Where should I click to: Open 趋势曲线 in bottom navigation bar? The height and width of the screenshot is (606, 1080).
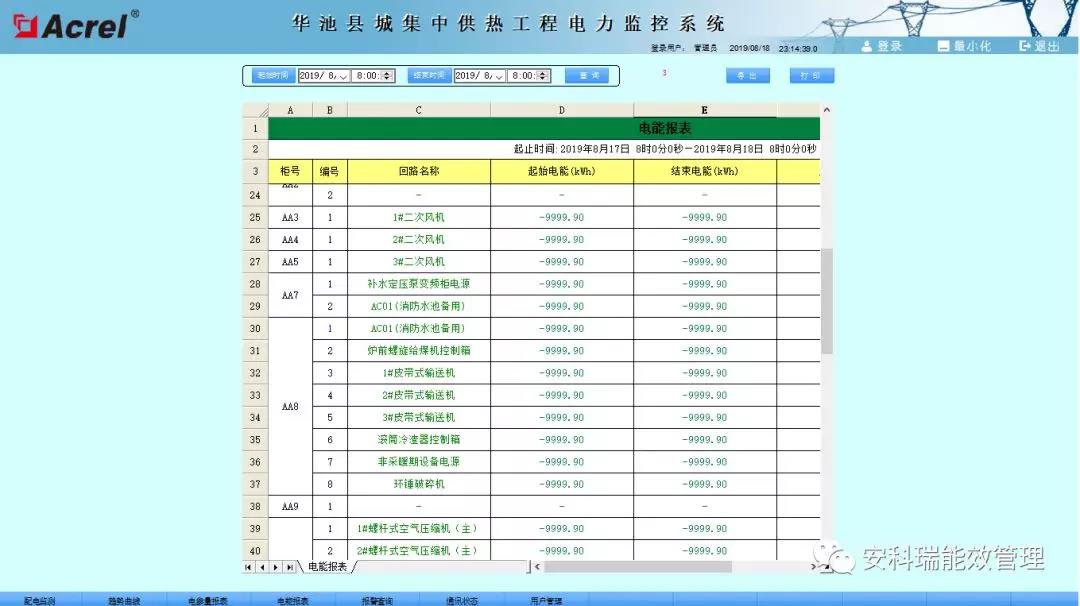pos(124,600)
